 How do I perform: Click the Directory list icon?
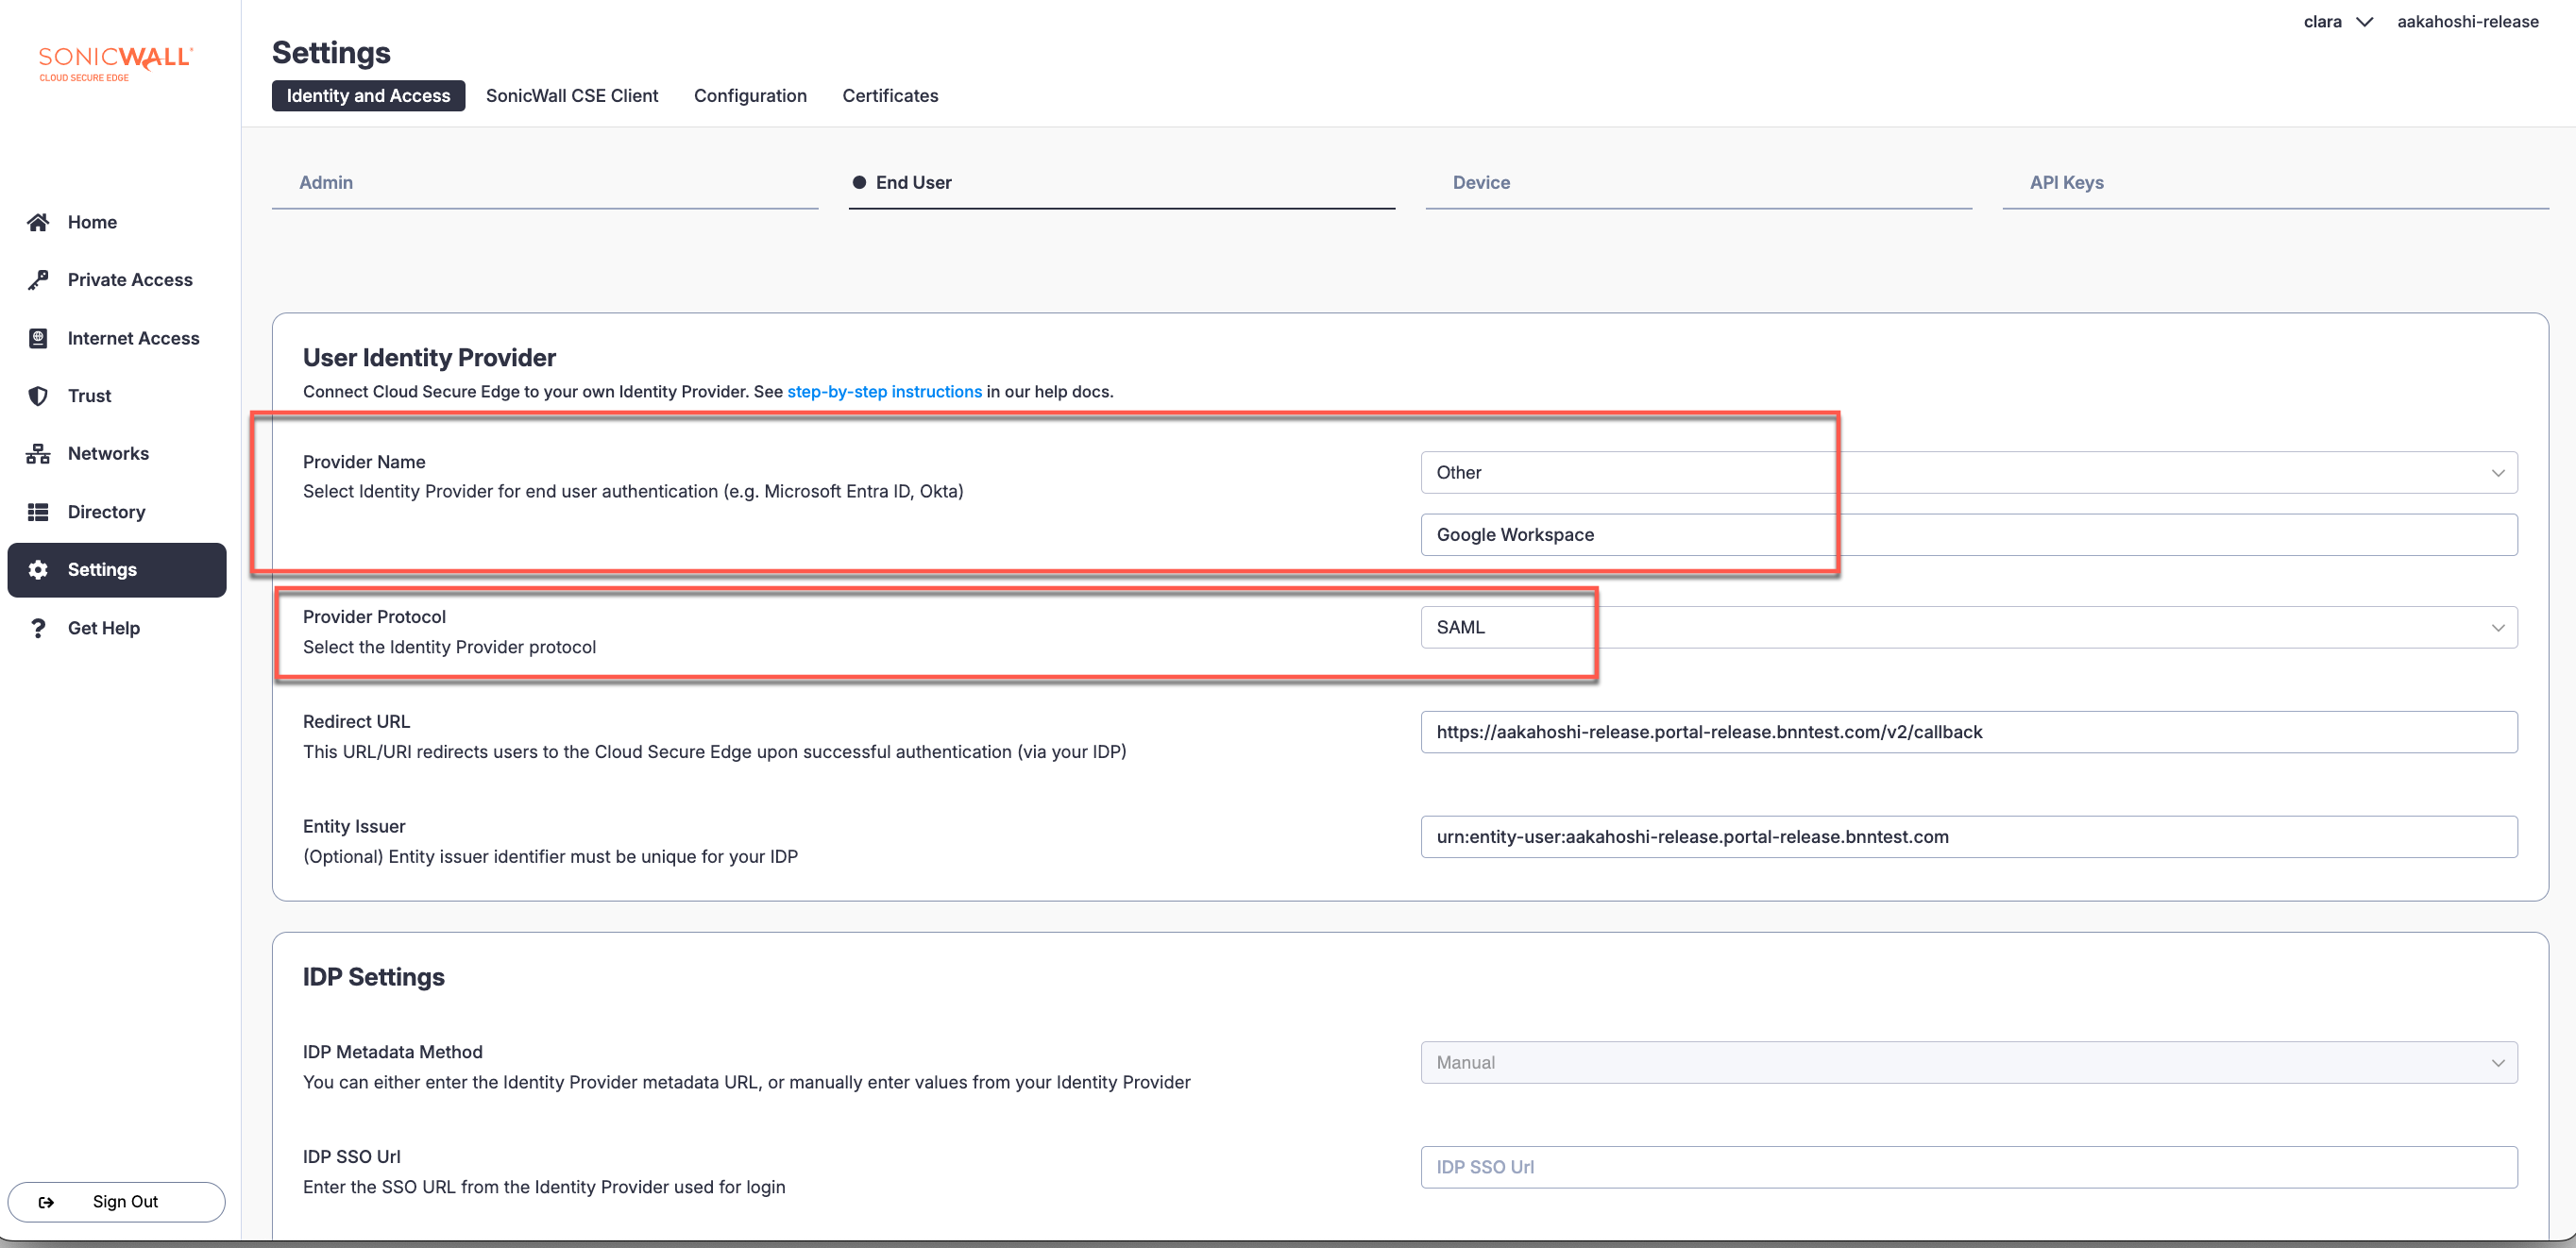[x=38, y=512]
